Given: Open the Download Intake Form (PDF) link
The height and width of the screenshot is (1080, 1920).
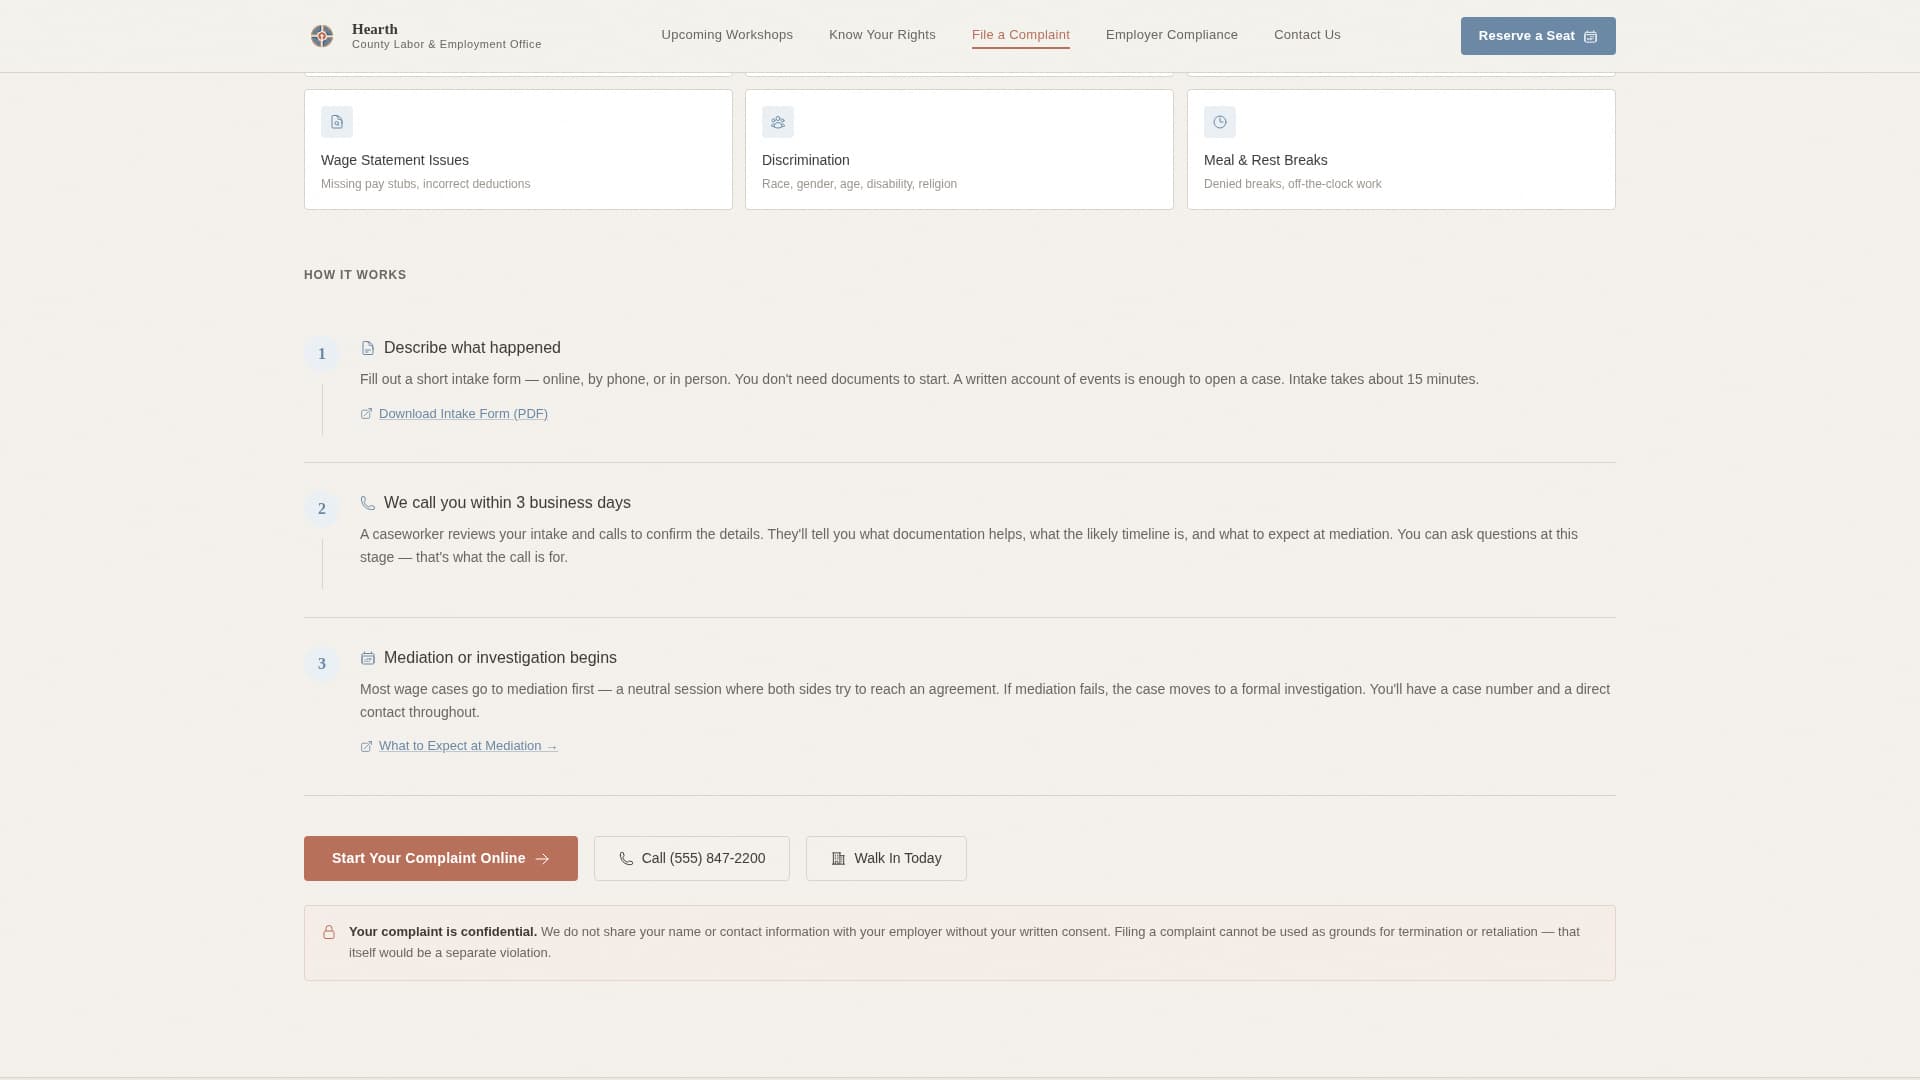Looking at the screenshot, I should pyautogui.click(x=463, y=414).
